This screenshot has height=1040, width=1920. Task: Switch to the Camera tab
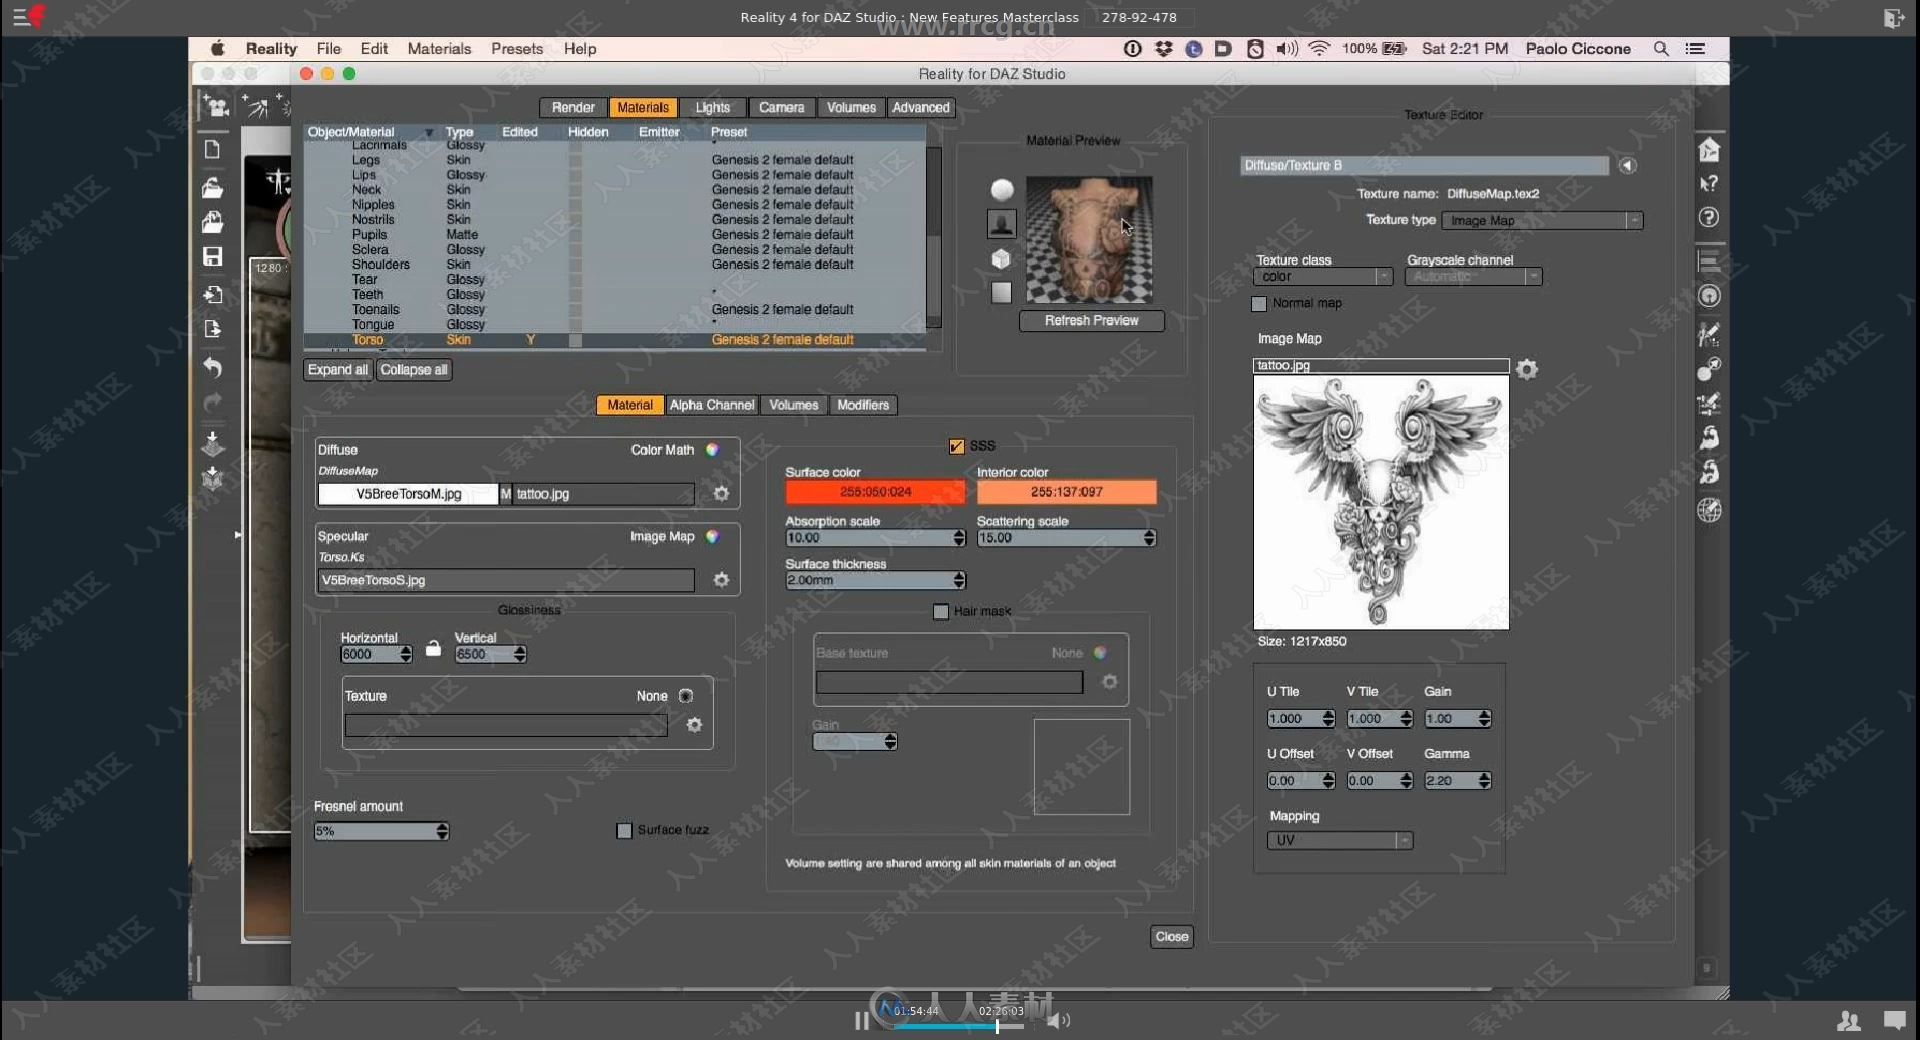pos(781,108)
